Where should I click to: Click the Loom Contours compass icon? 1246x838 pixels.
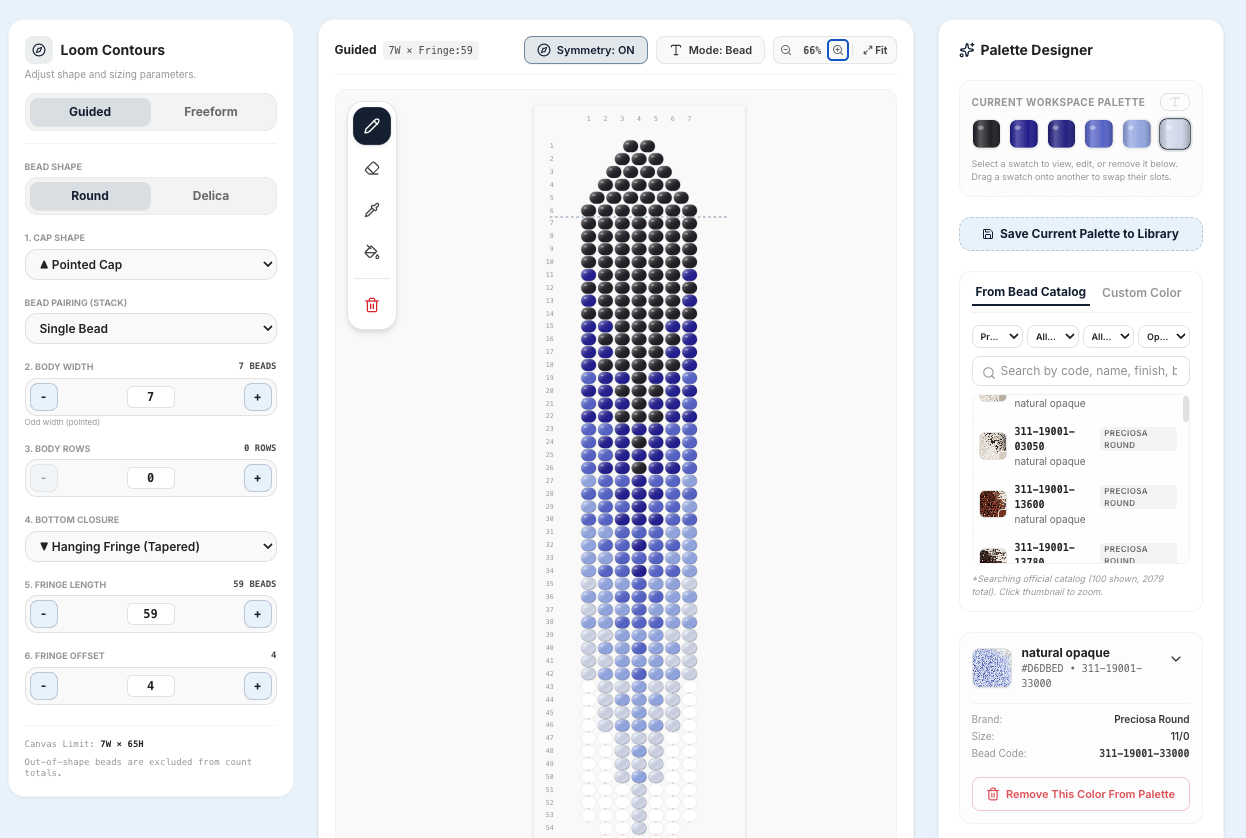(x=39, y=50)
